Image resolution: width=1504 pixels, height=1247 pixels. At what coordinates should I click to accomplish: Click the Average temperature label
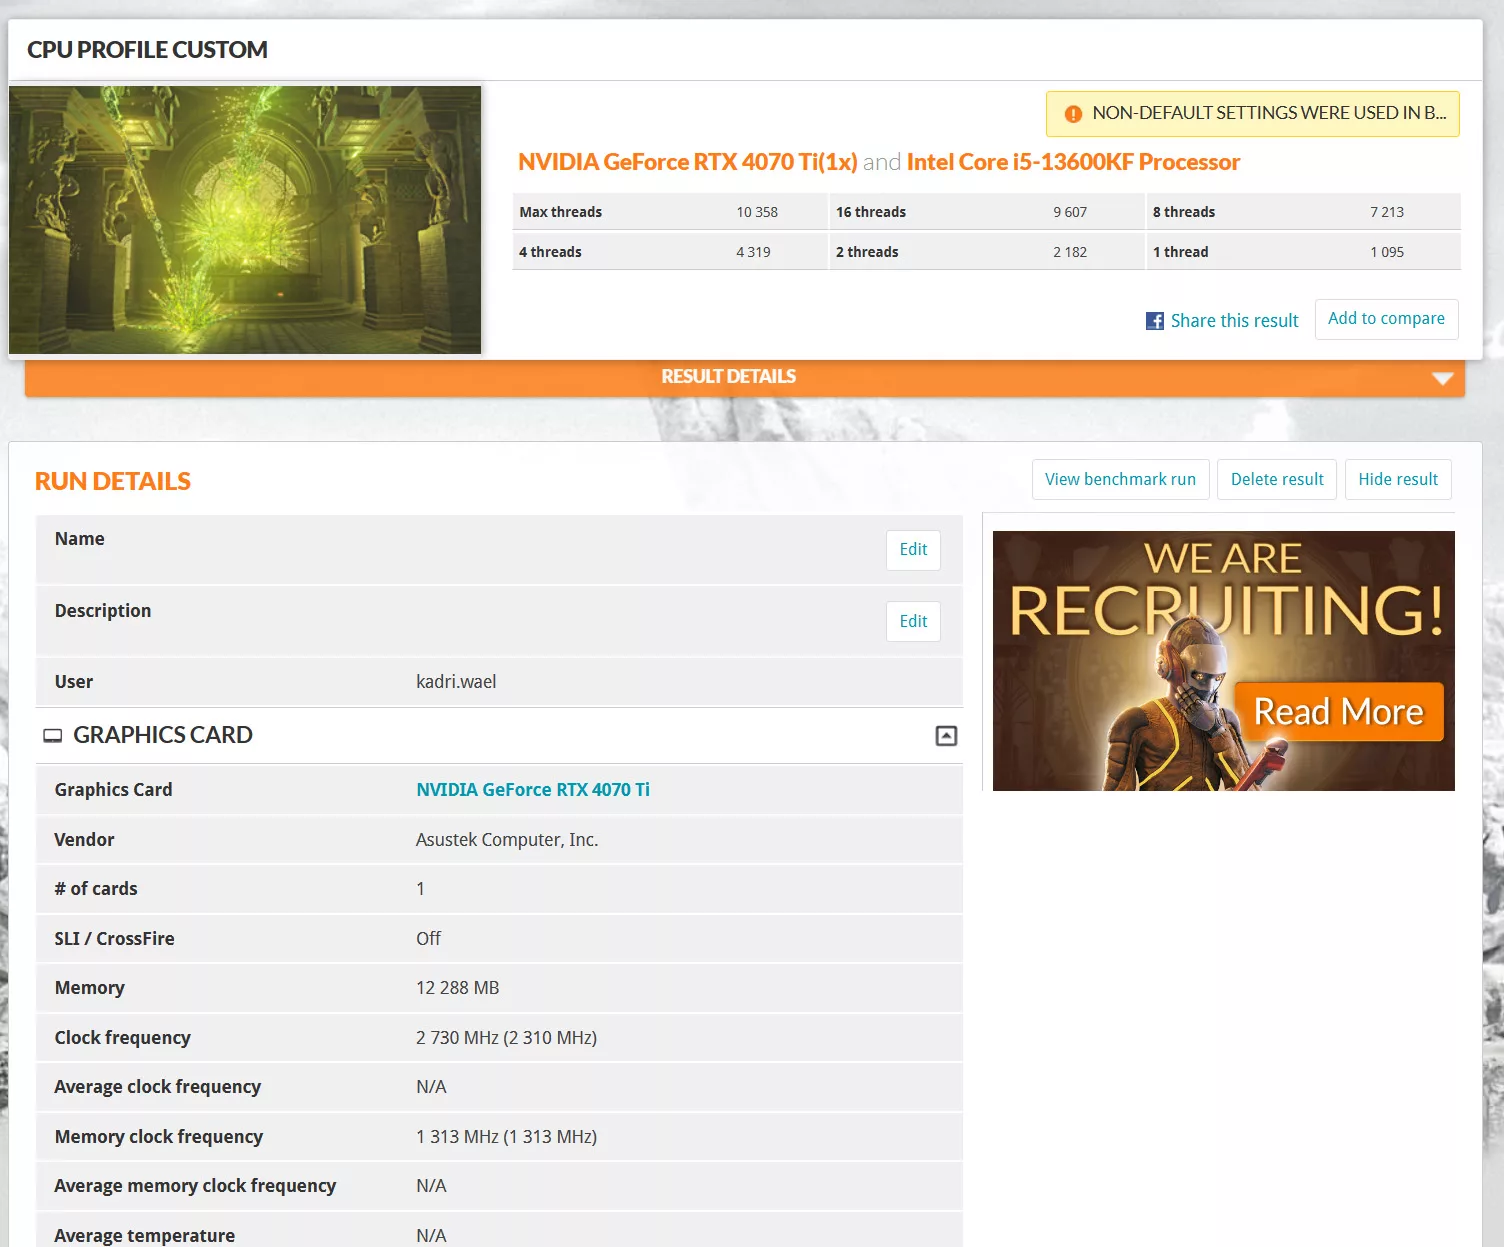point(145,1236)
